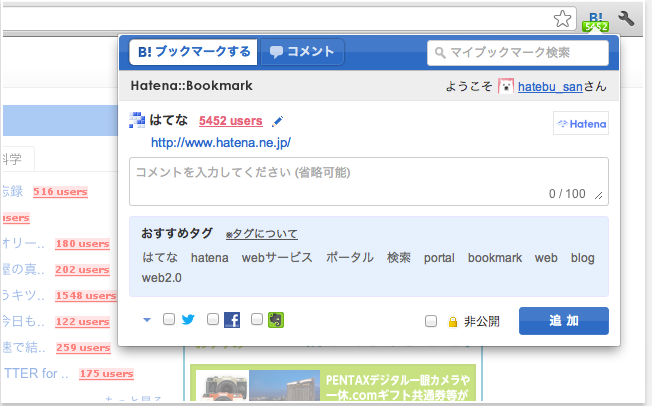This screenshot has height=406, width=652.
Task: Click the Facebook icon
Action: coord(232,320)
